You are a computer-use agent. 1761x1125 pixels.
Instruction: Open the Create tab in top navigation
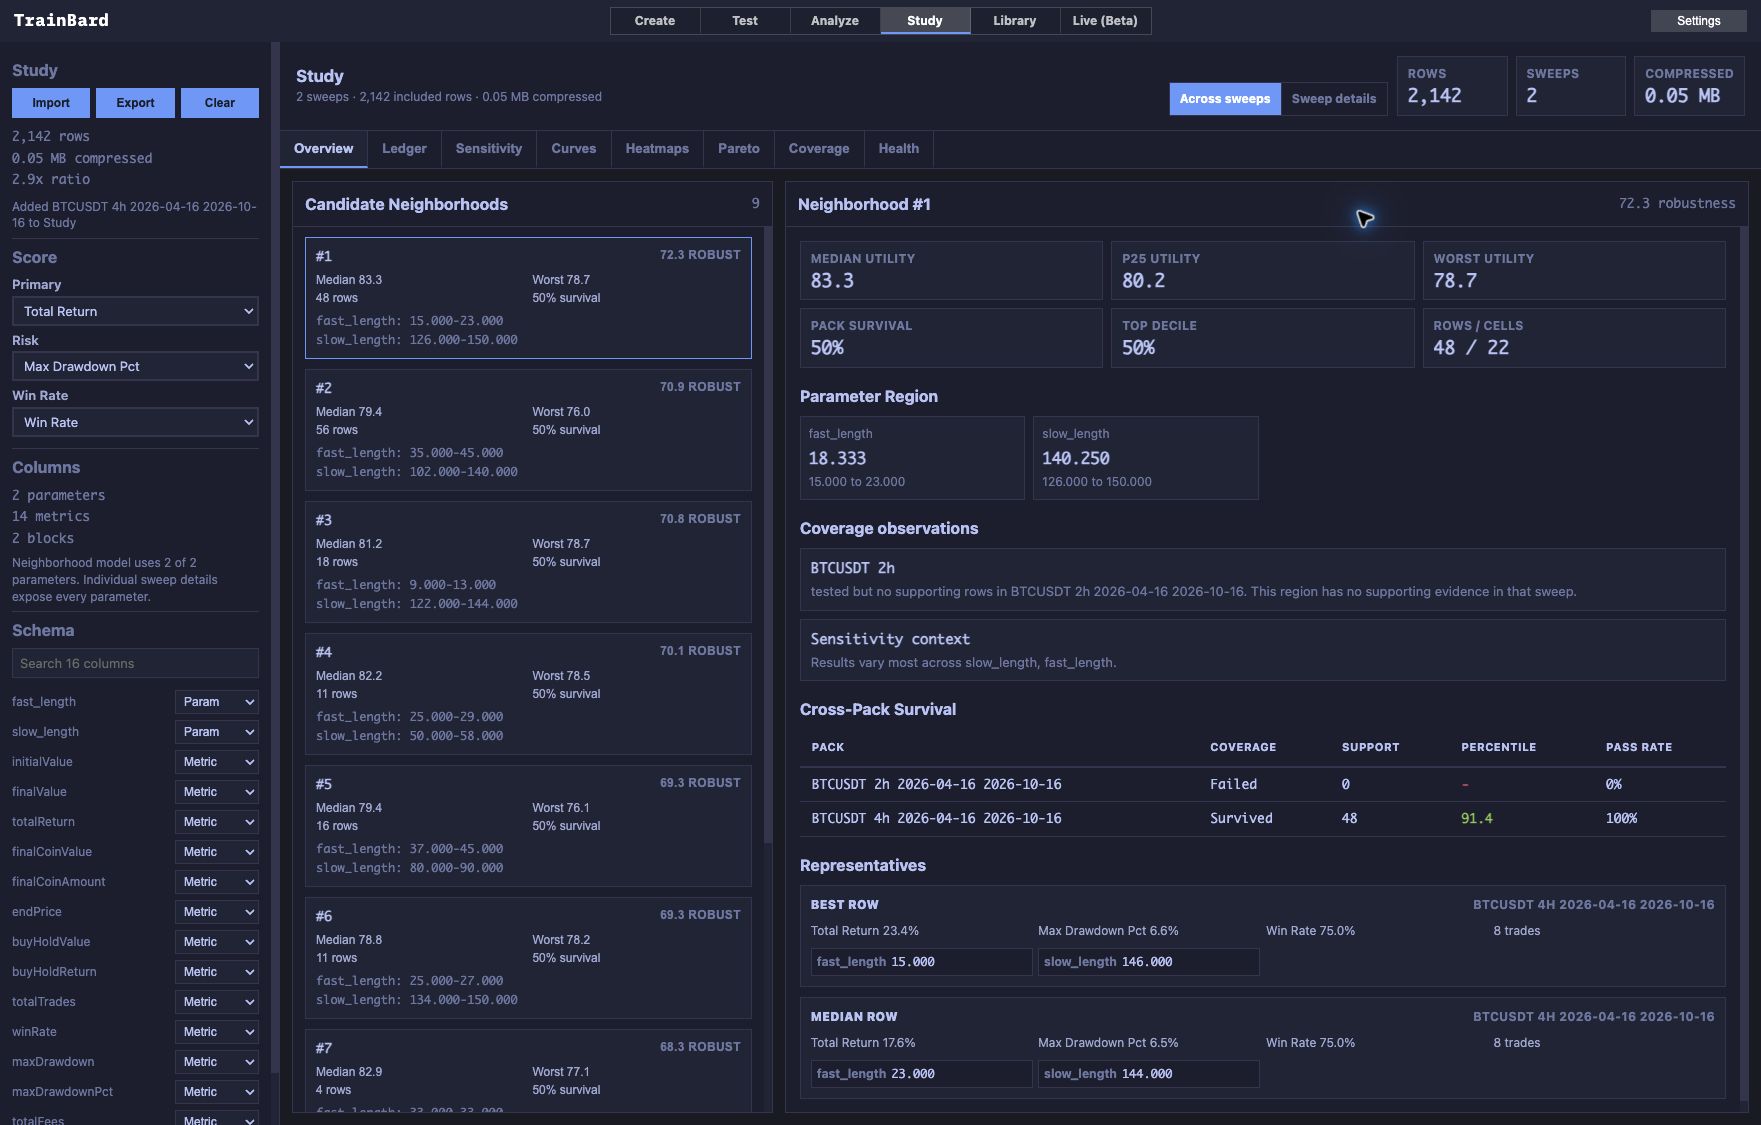pyautogui.click(x=655, y=21)
